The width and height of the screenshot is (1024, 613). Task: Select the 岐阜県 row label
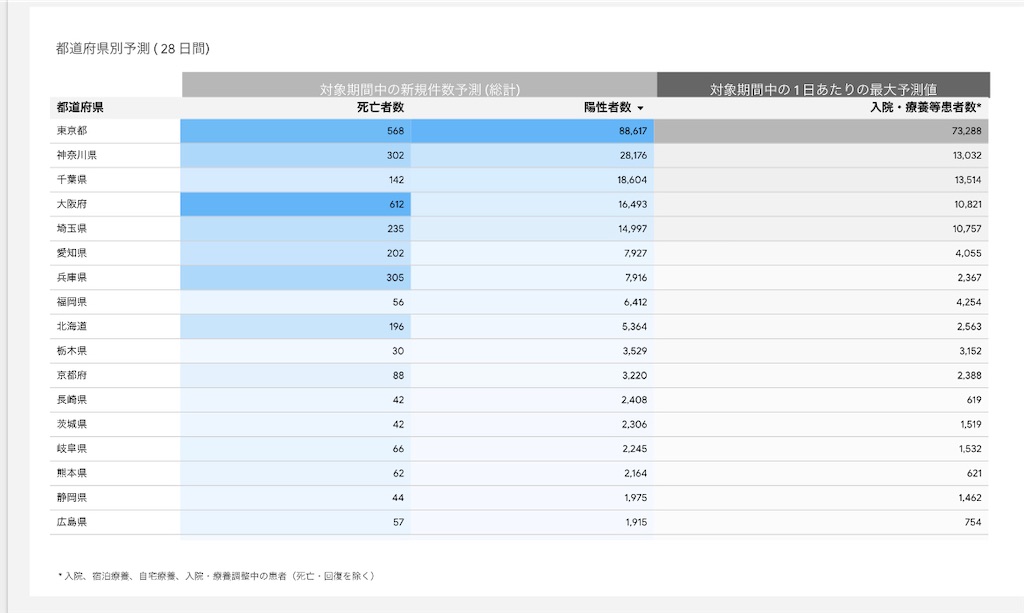(72, 449)
